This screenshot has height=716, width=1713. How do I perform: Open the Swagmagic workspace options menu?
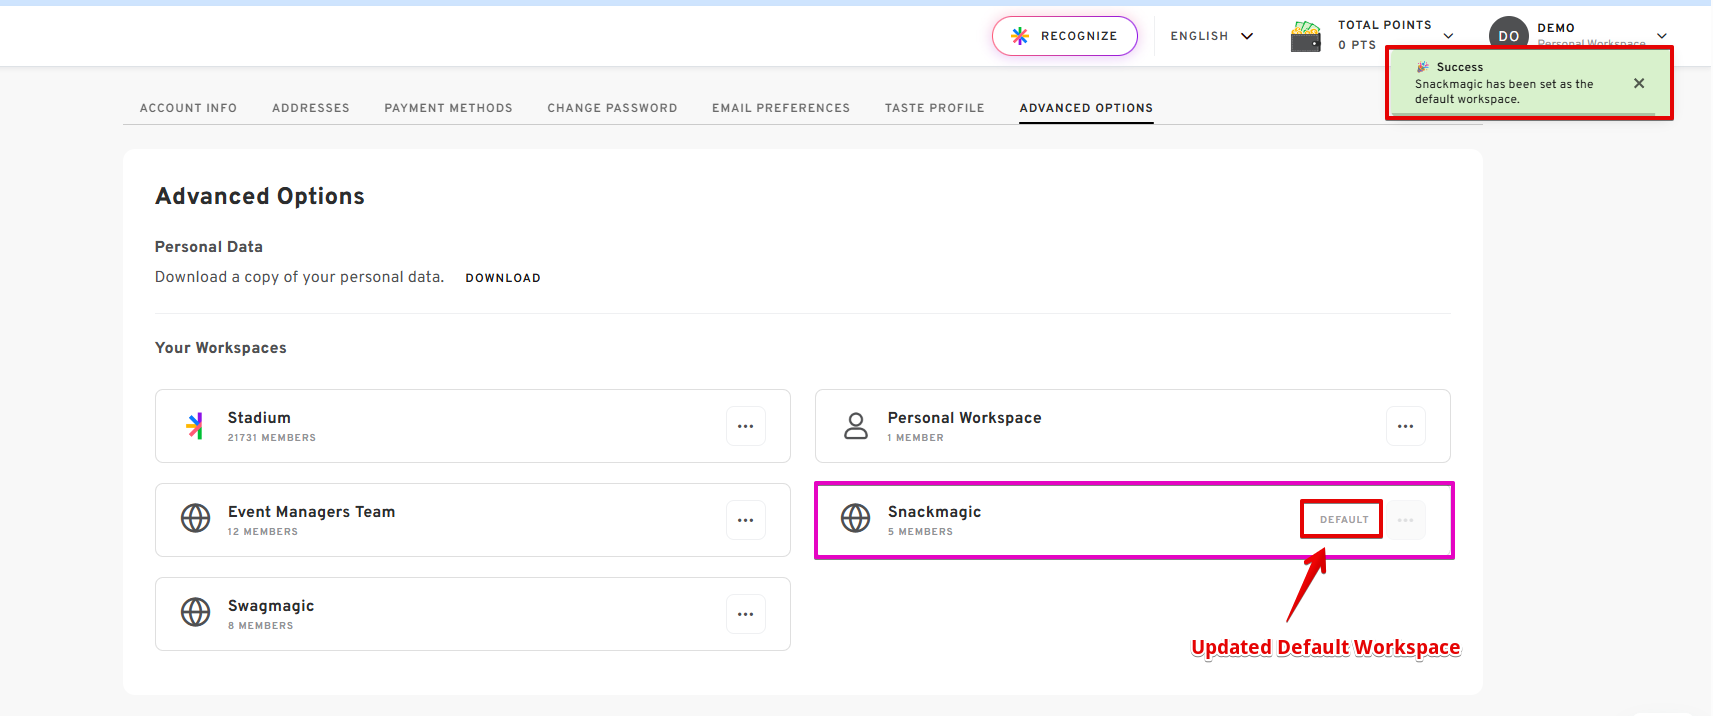pos(746,614)
